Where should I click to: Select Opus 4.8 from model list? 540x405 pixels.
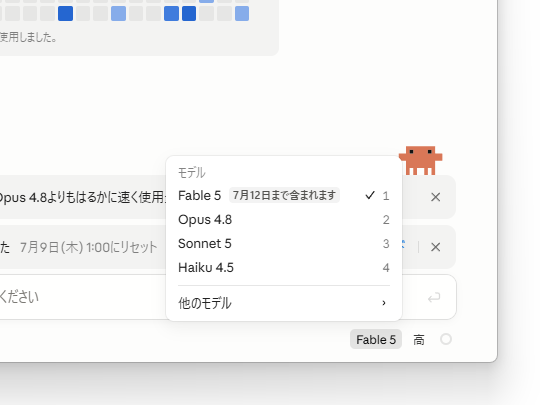284,220
